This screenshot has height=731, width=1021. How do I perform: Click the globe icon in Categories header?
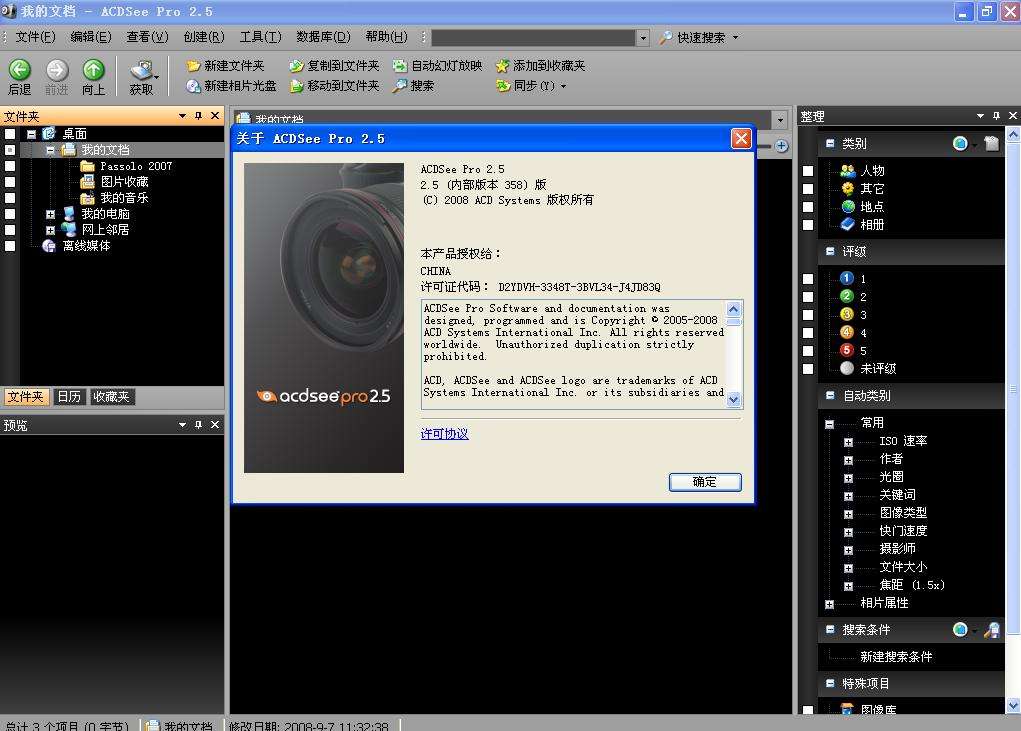click(960, 143)
